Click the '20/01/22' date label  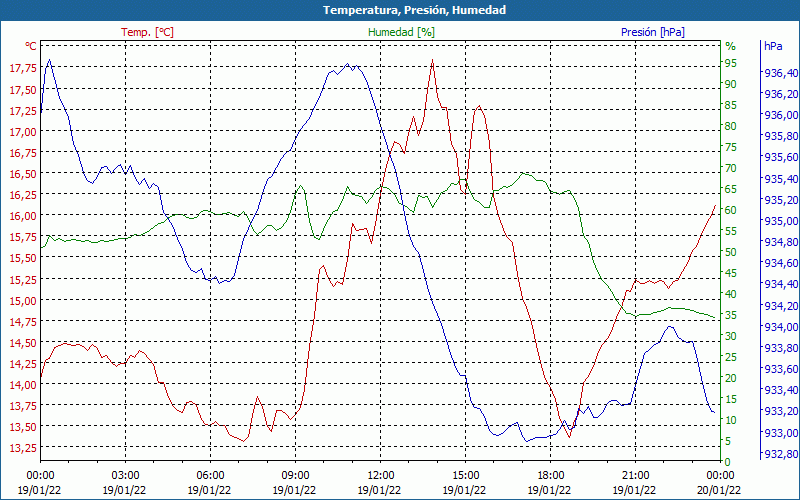point(720,490)
